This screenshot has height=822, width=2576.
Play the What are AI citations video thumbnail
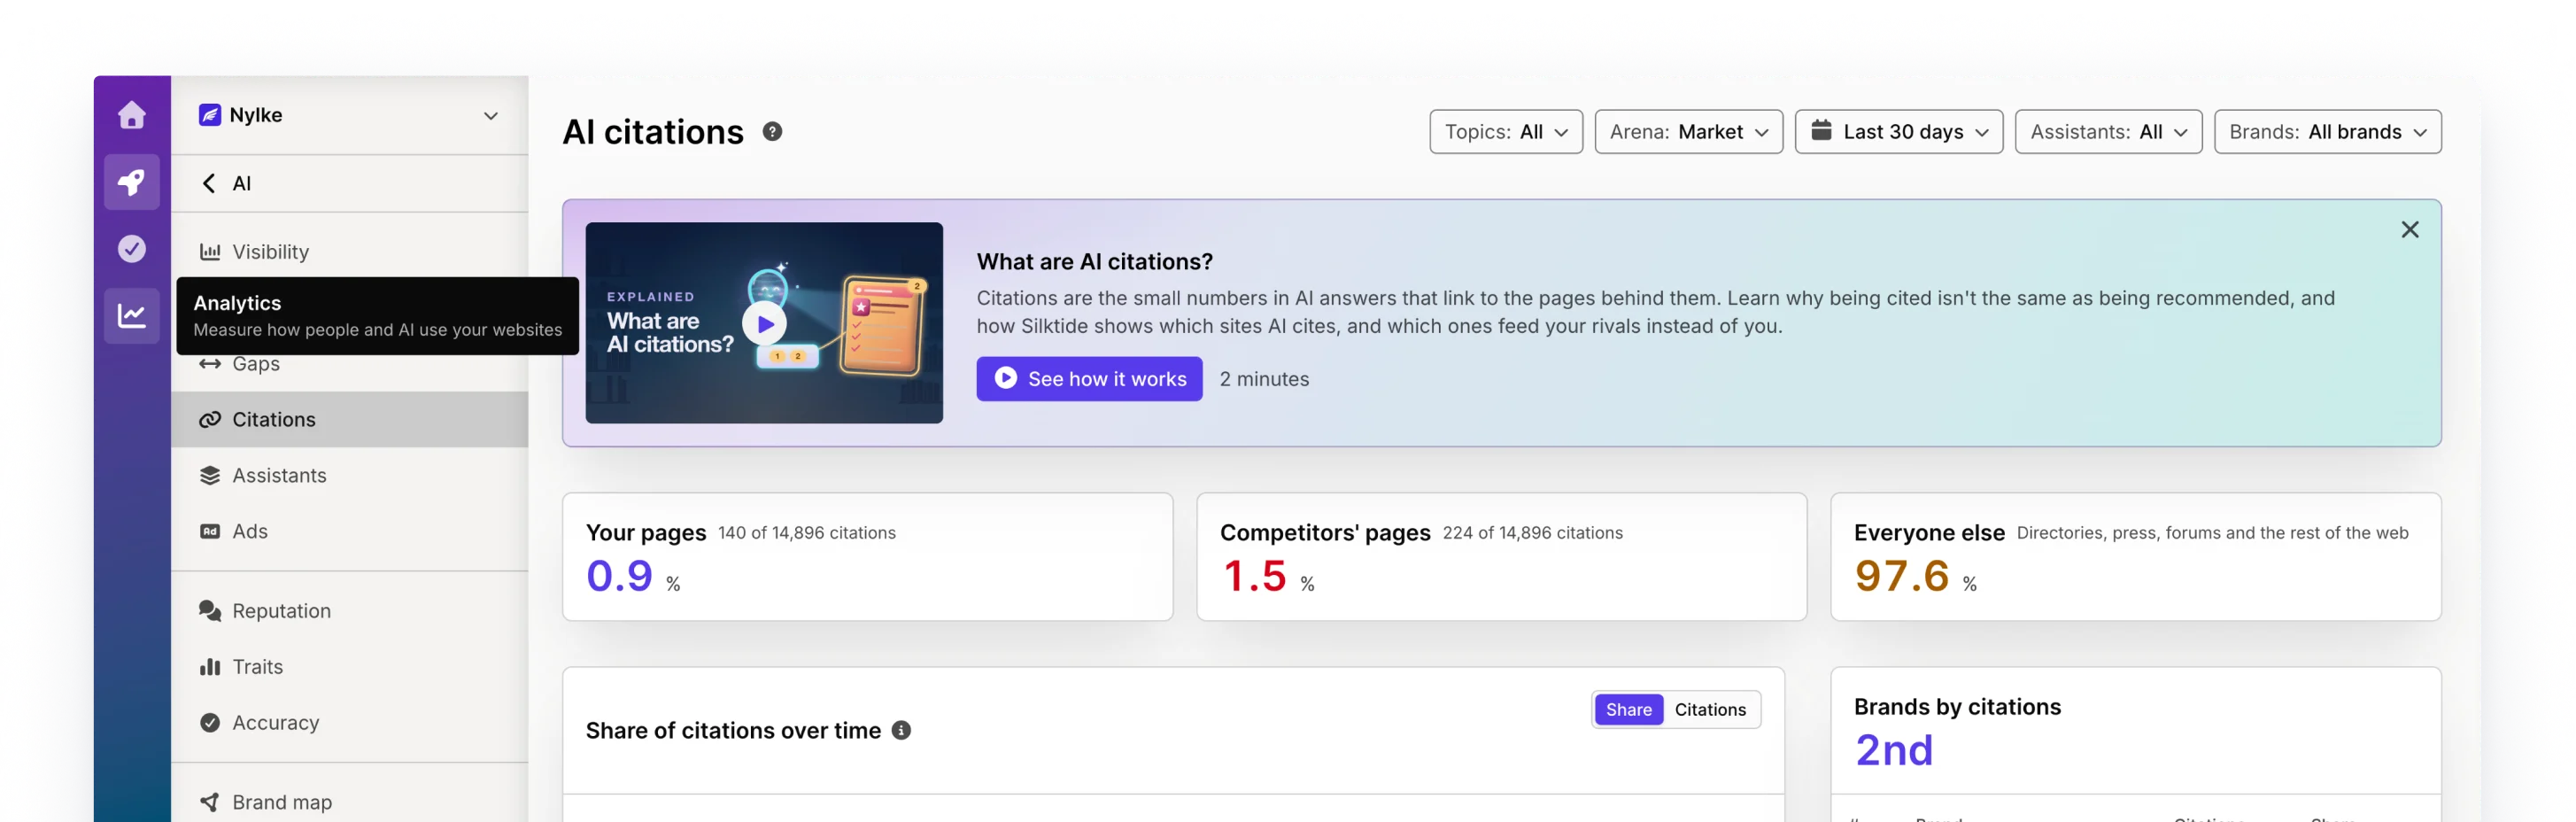click(764, 323)
